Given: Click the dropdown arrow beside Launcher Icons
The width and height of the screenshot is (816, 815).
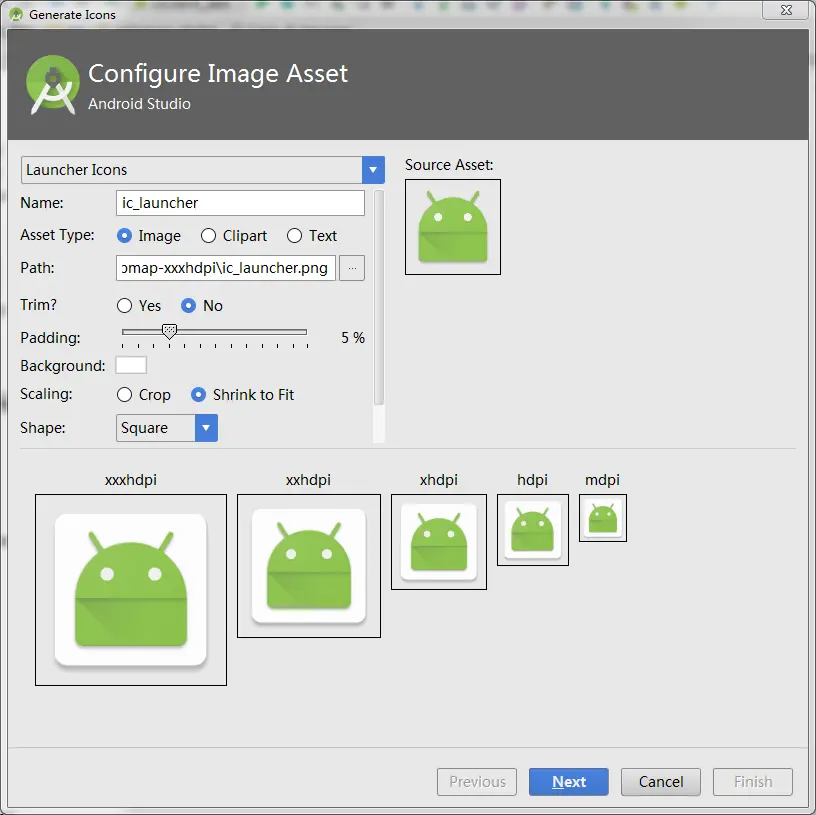Looking at the screenshot, I should click(x=373, y=170).
